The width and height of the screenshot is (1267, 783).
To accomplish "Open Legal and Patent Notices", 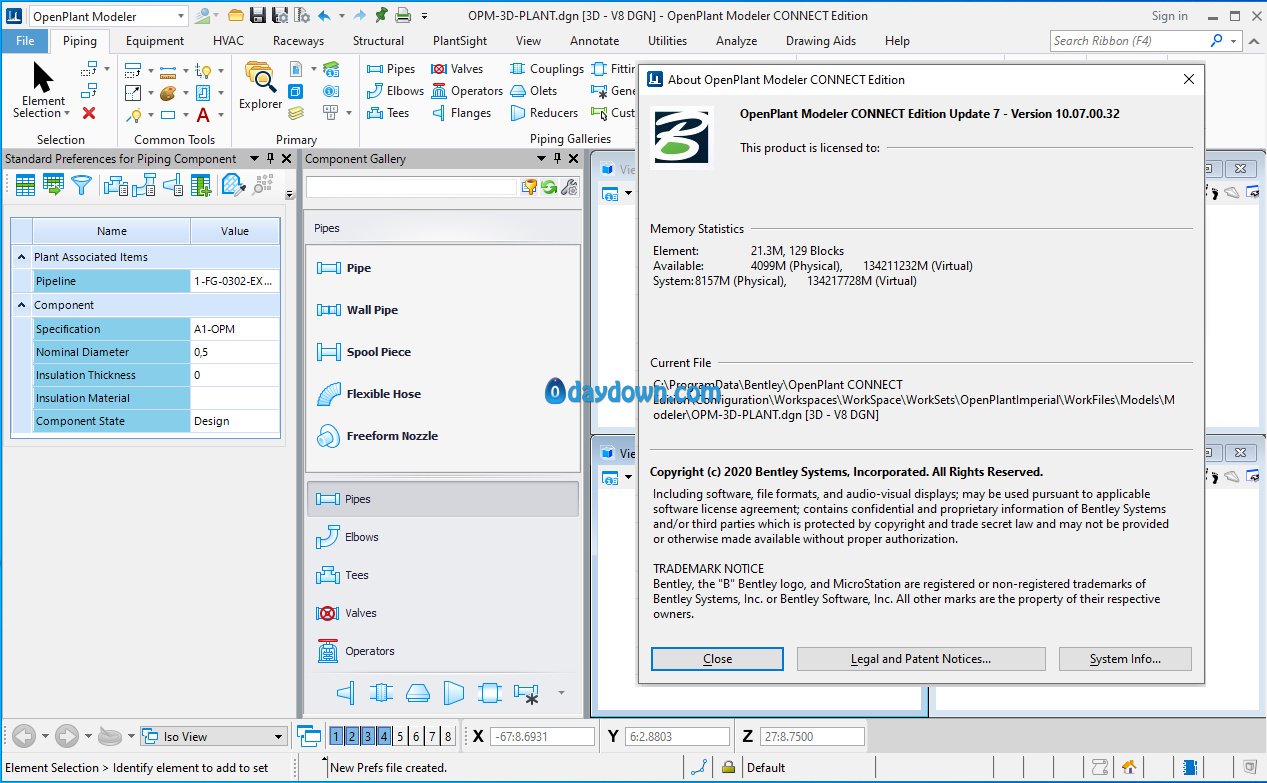I will (x=921, y=659).
